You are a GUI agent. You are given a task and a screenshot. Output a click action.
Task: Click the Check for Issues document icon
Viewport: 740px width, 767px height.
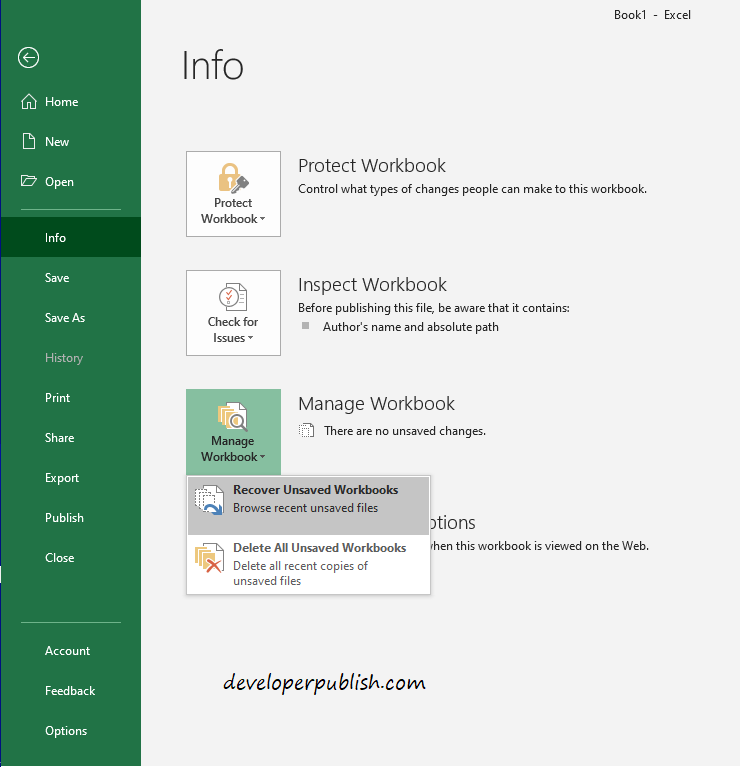[x=233, y=297]
